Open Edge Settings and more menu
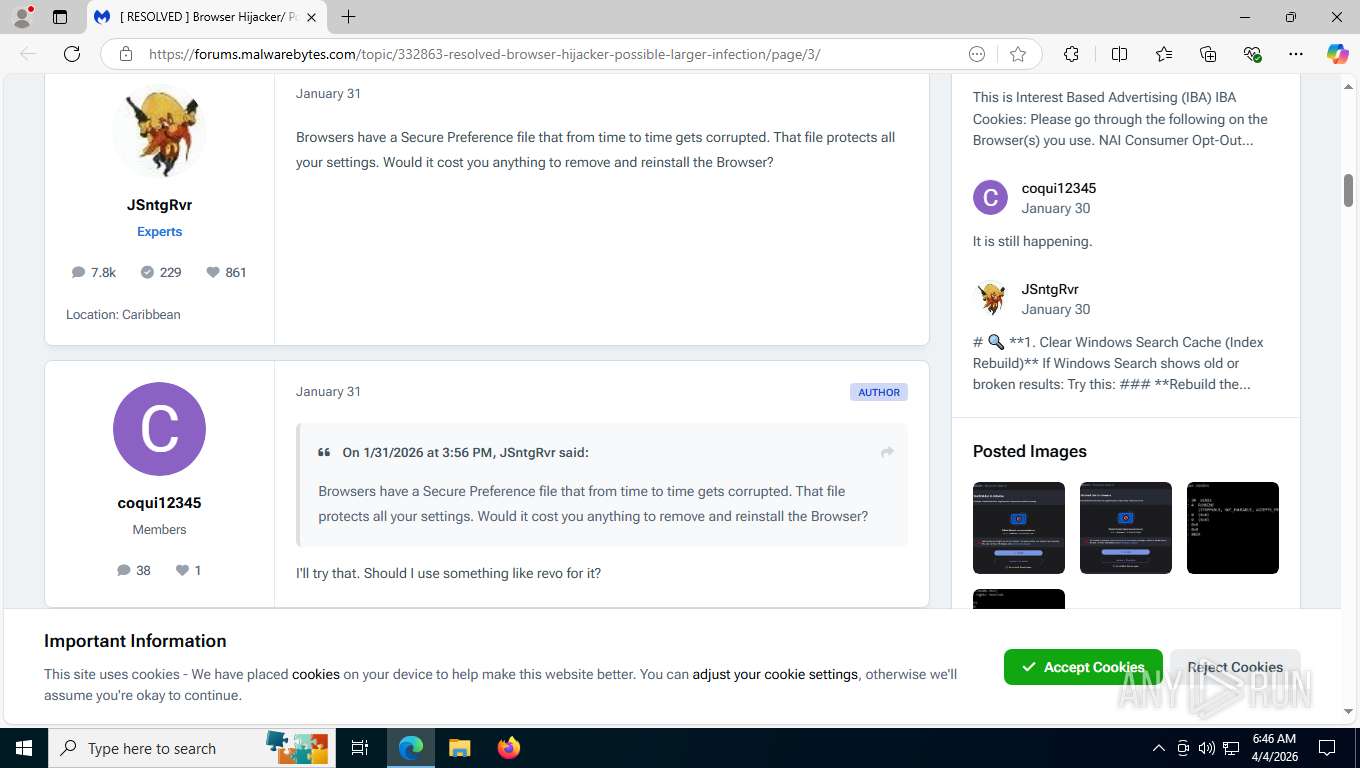 coord(1296,54)
